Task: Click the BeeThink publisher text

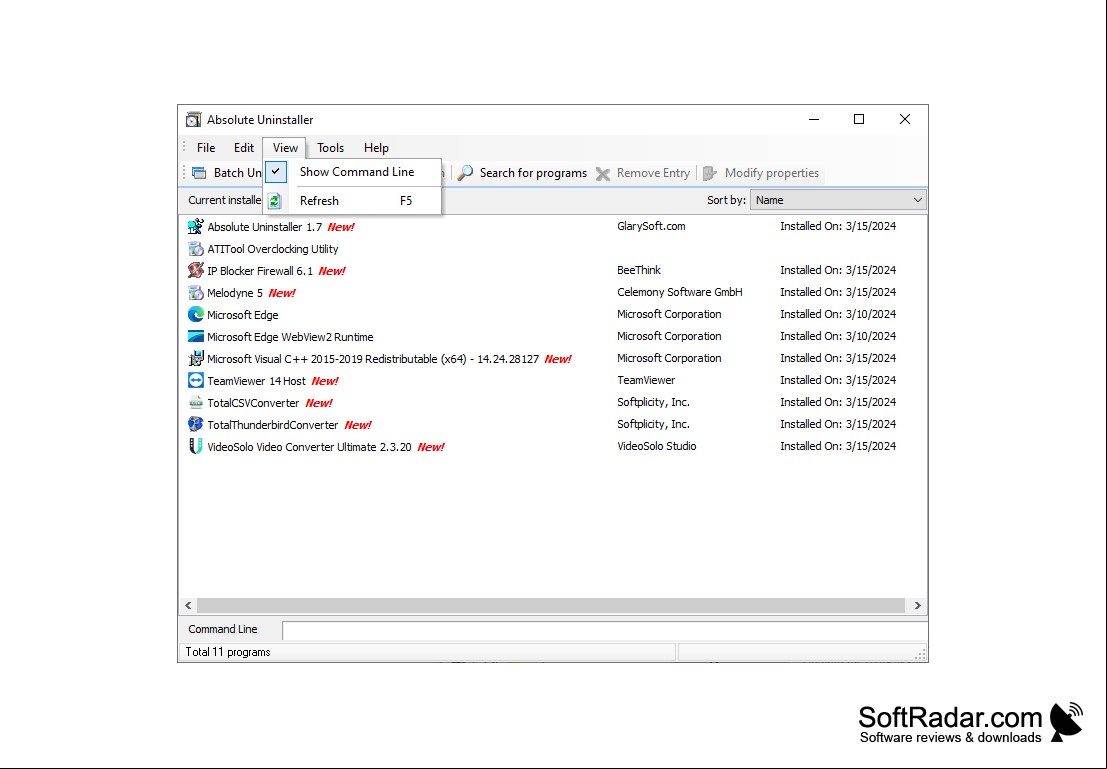Action: click(639, 270)
